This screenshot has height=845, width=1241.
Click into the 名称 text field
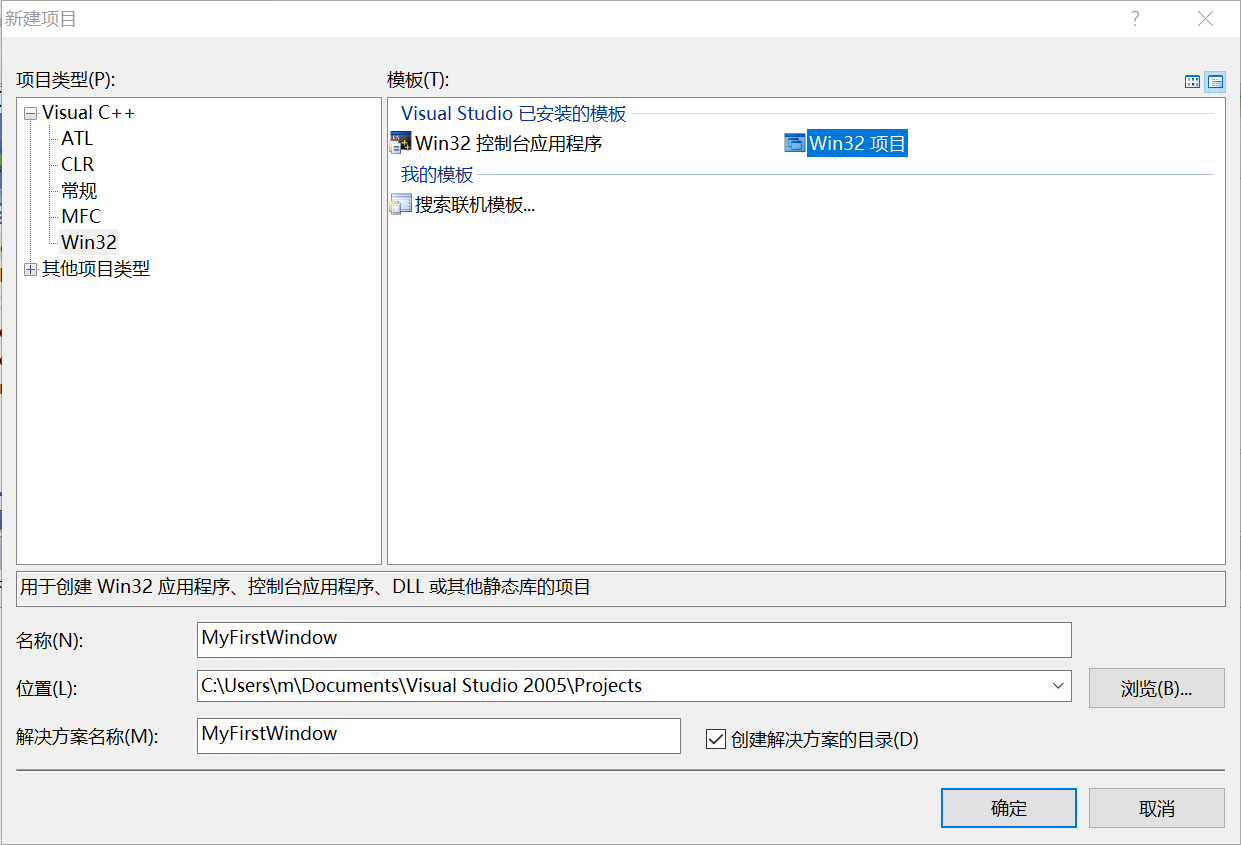pos(634,639)
